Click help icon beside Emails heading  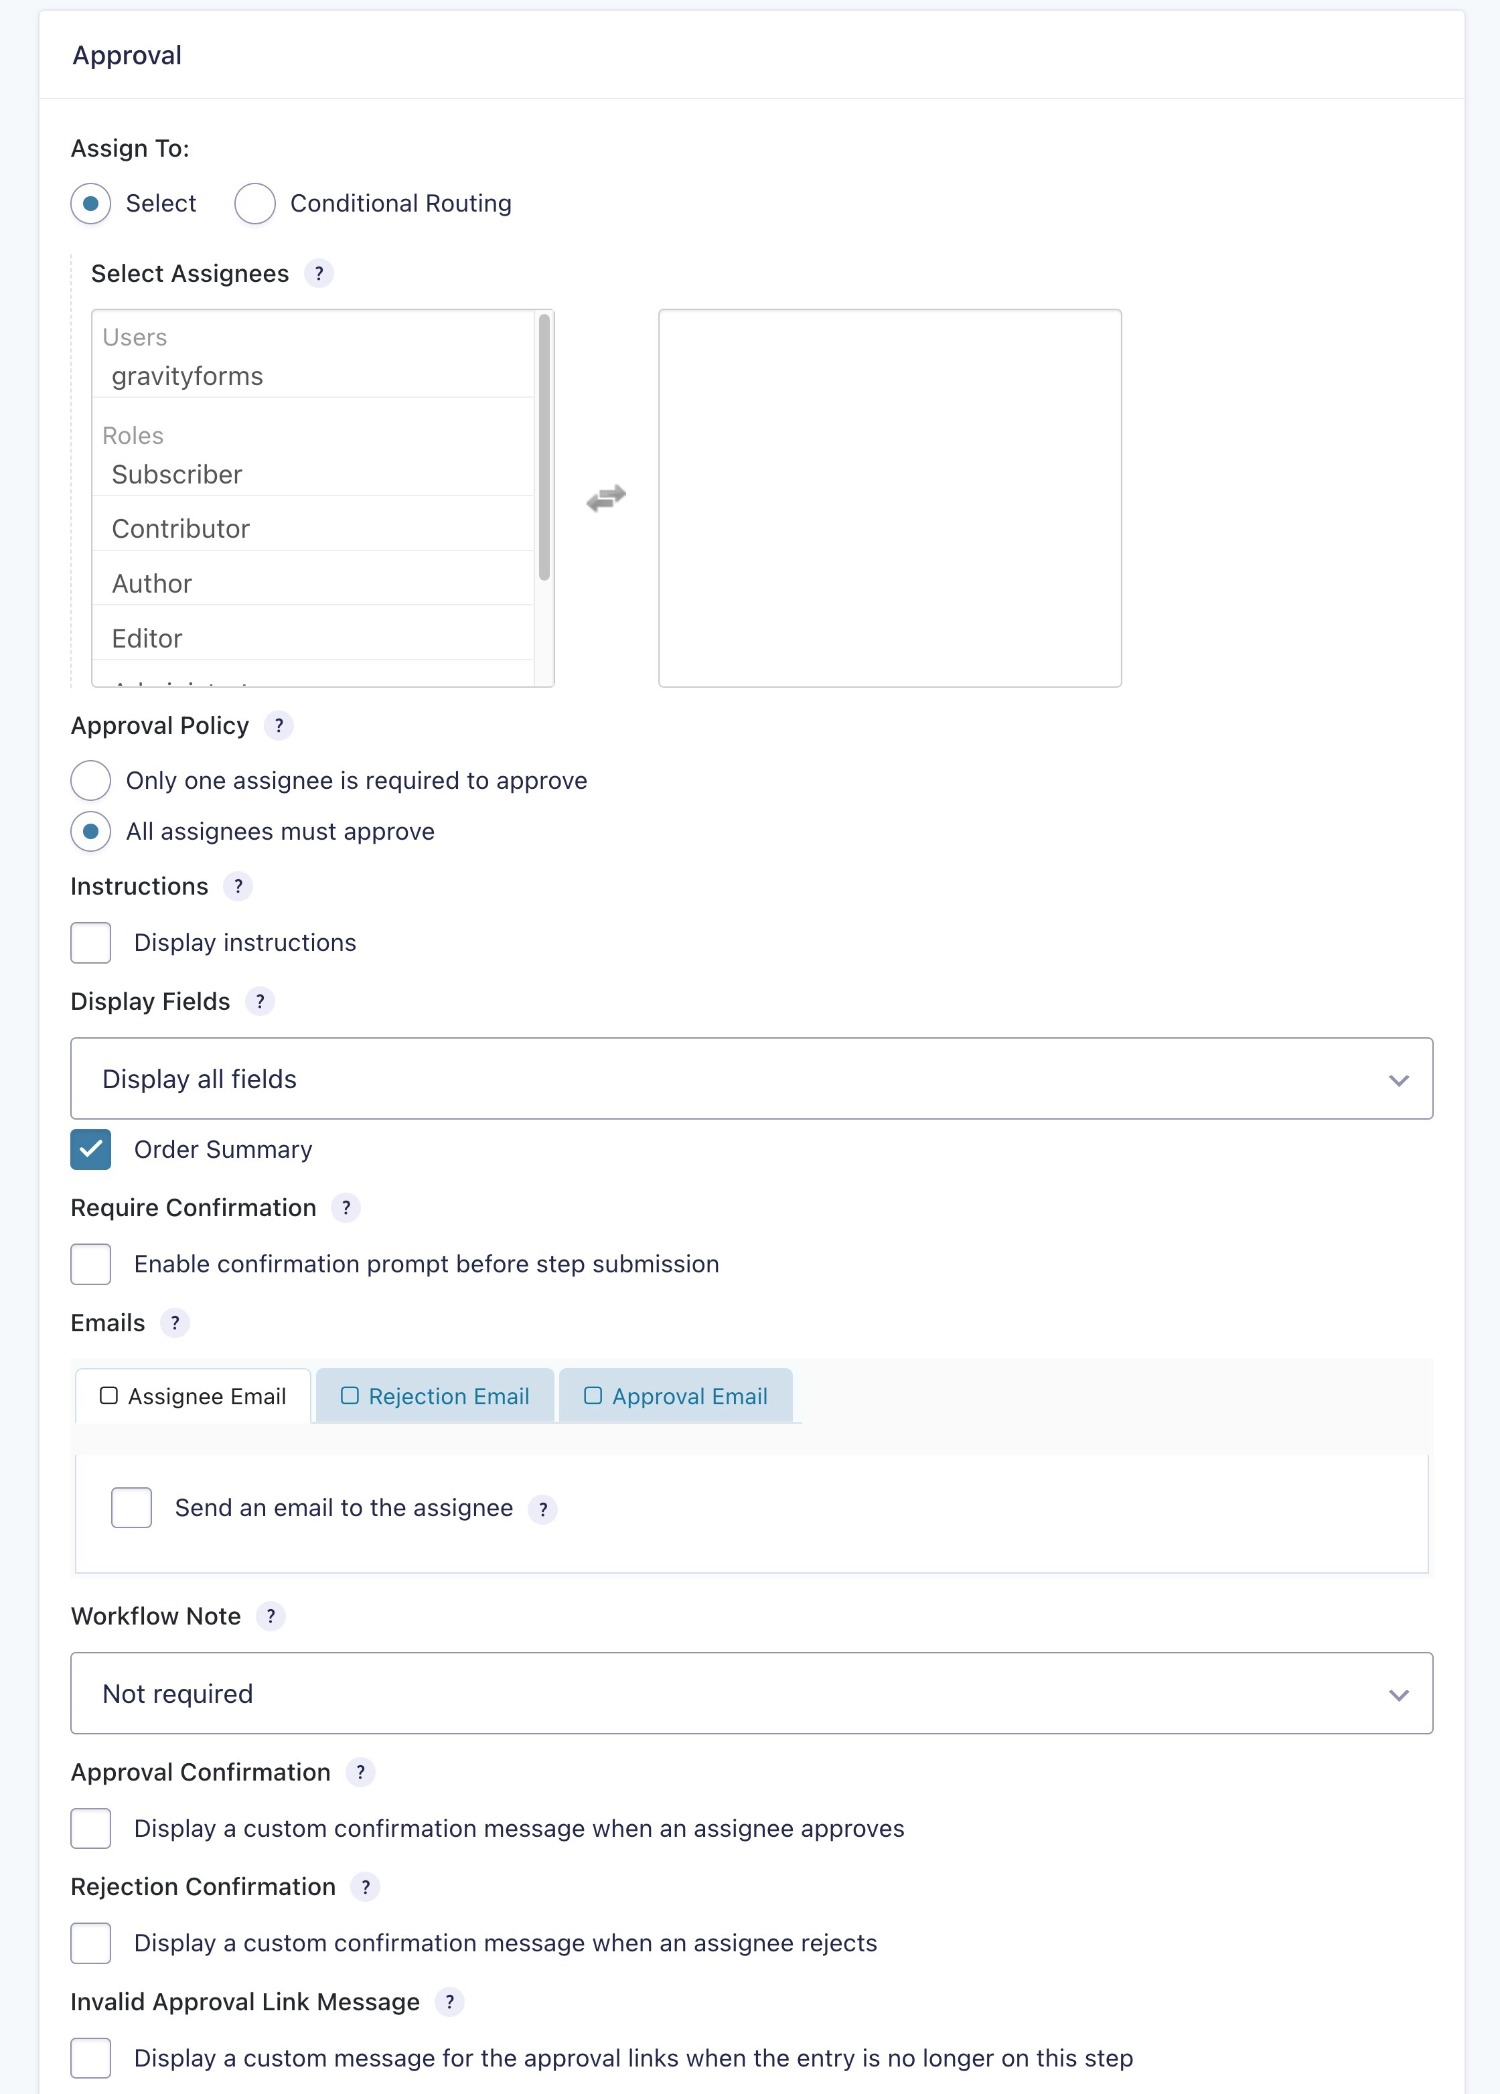[175, 1324]
